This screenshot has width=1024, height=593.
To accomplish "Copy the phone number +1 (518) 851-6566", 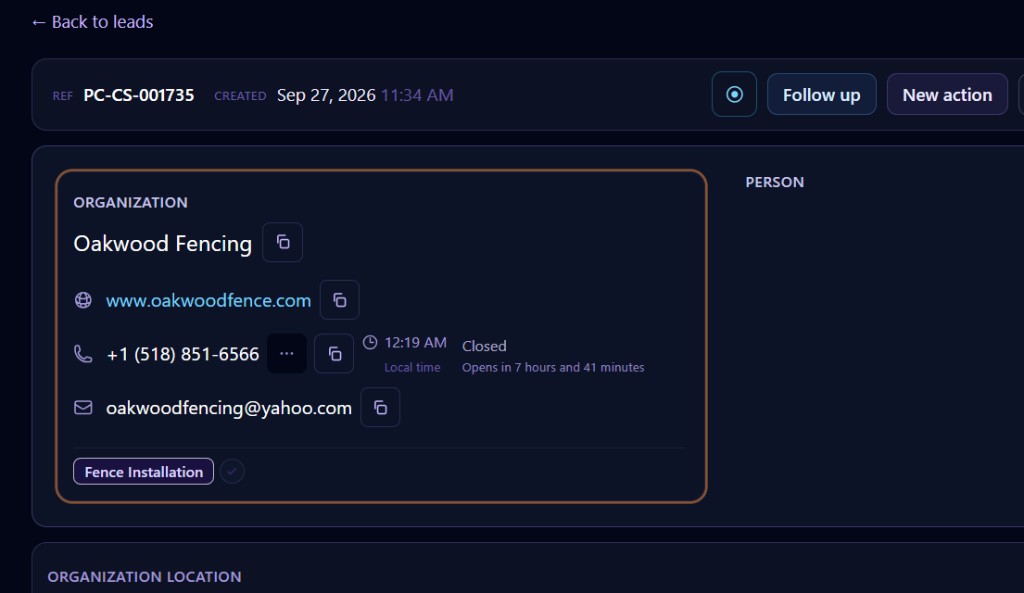I will (x=334, y=353).
